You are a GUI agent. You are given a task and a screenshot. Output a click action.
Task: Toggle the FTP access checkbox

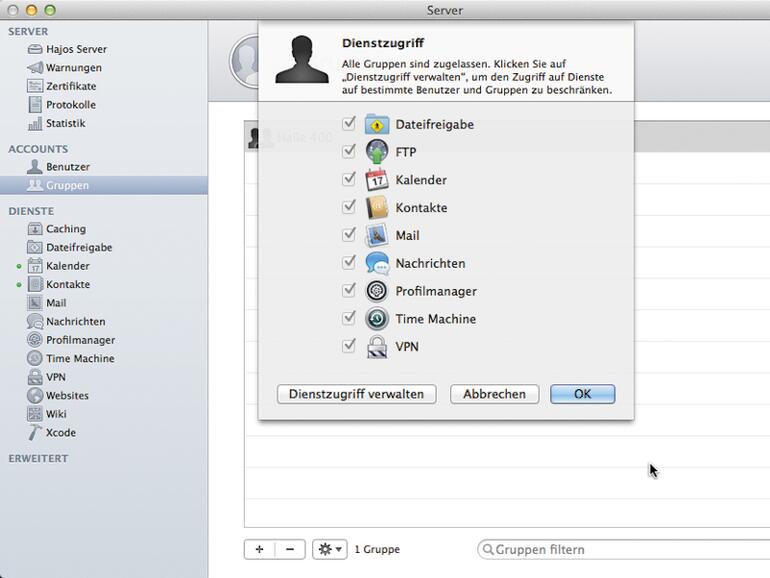[349, 151]
